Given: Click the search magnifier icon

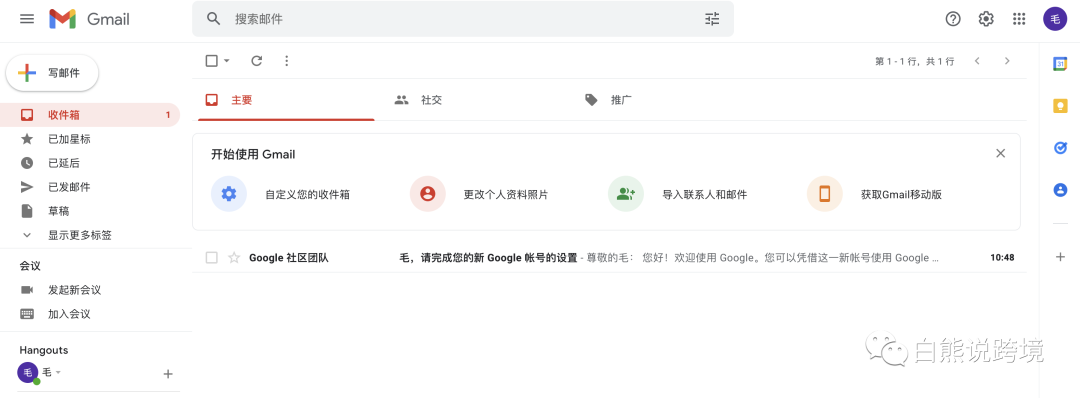Looking at the screenshot, I should (214, 19).
